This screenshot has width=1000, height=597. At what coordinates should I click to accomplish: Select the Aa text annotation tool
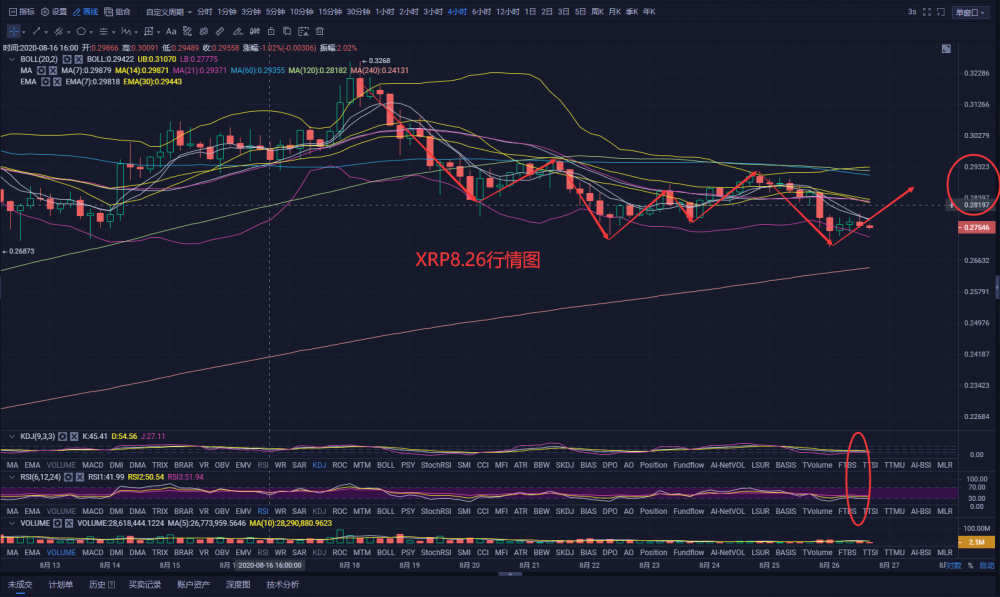(171, 31)
